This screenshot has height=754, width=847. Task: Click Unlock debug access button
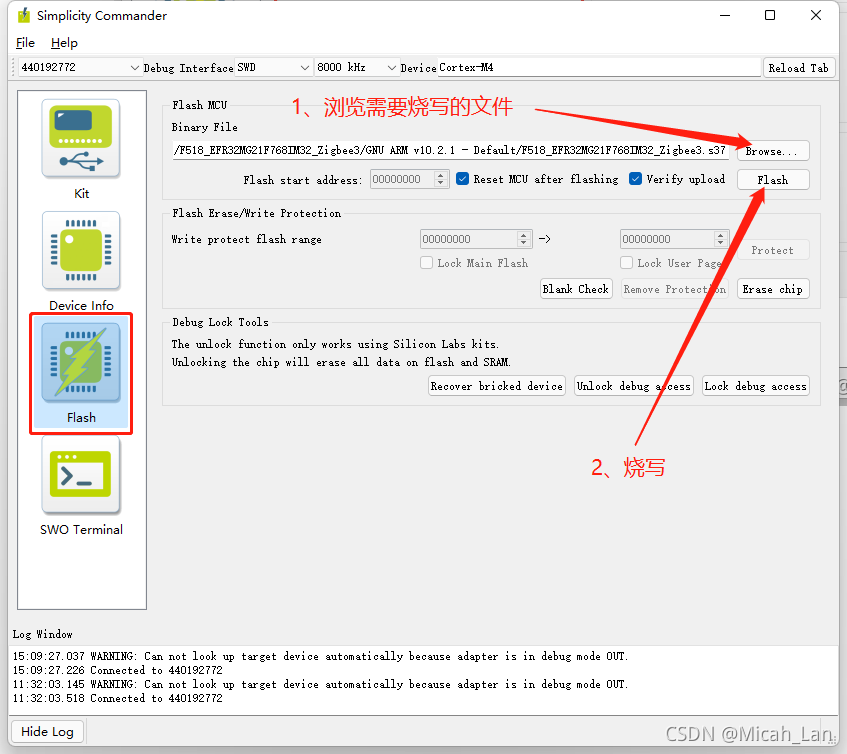634,386
